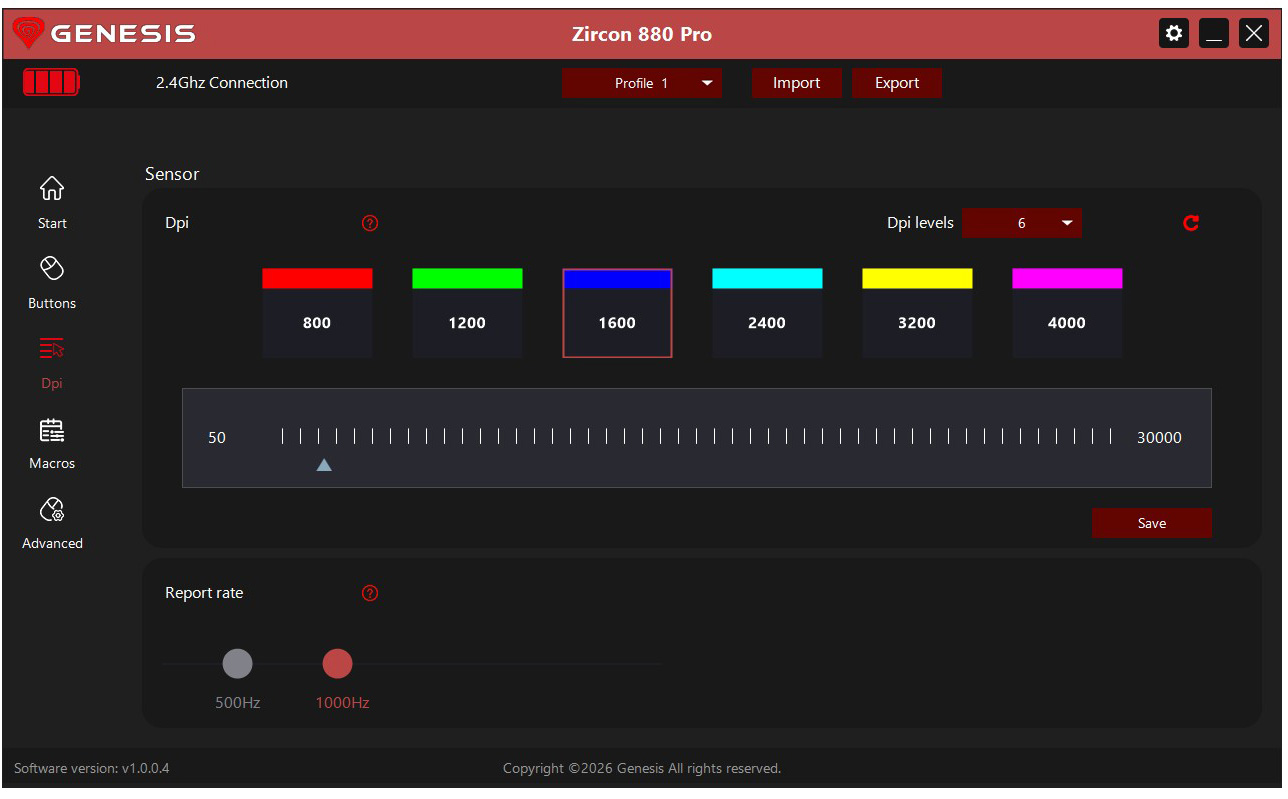Check the battery level indicator icon
Screen dimensions: 1288x799
coord(51,82)
